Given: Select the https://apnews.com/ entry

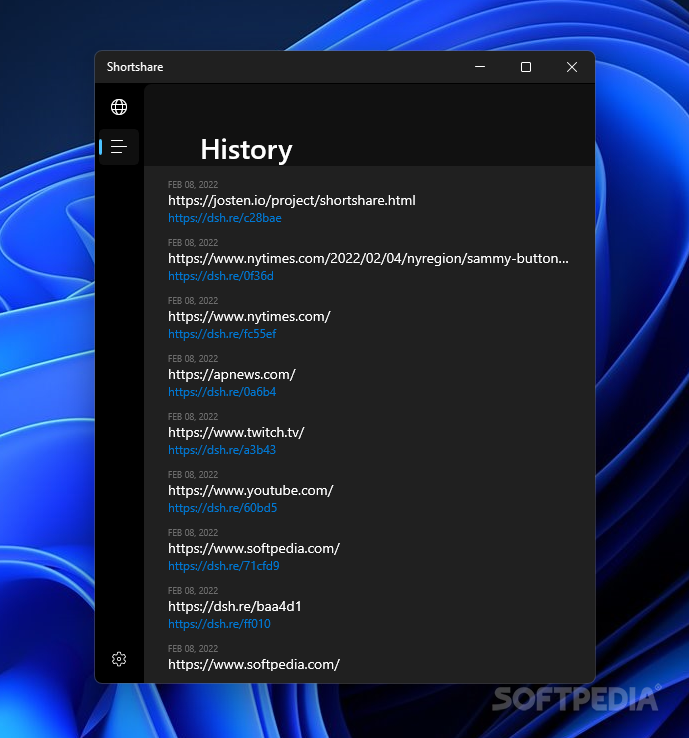Looking at the screenshot, I should (232, 374).
